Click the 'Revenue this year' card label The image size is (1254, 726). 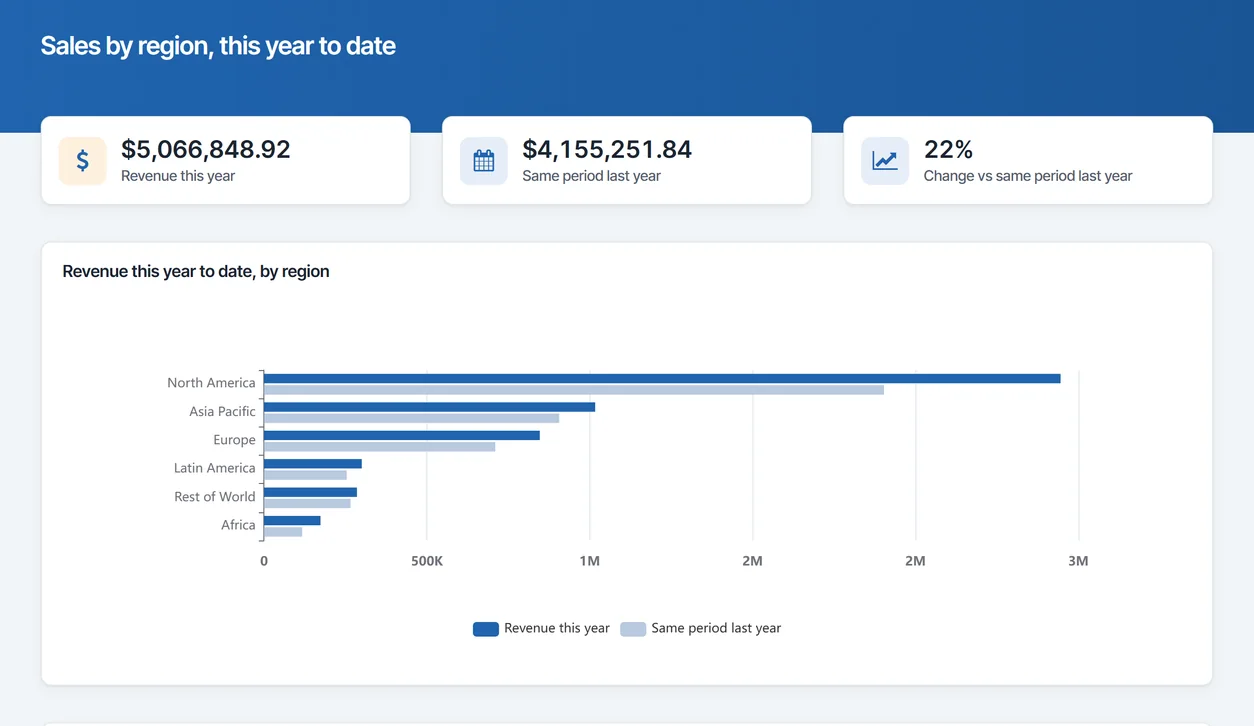(x=178, y=176)
